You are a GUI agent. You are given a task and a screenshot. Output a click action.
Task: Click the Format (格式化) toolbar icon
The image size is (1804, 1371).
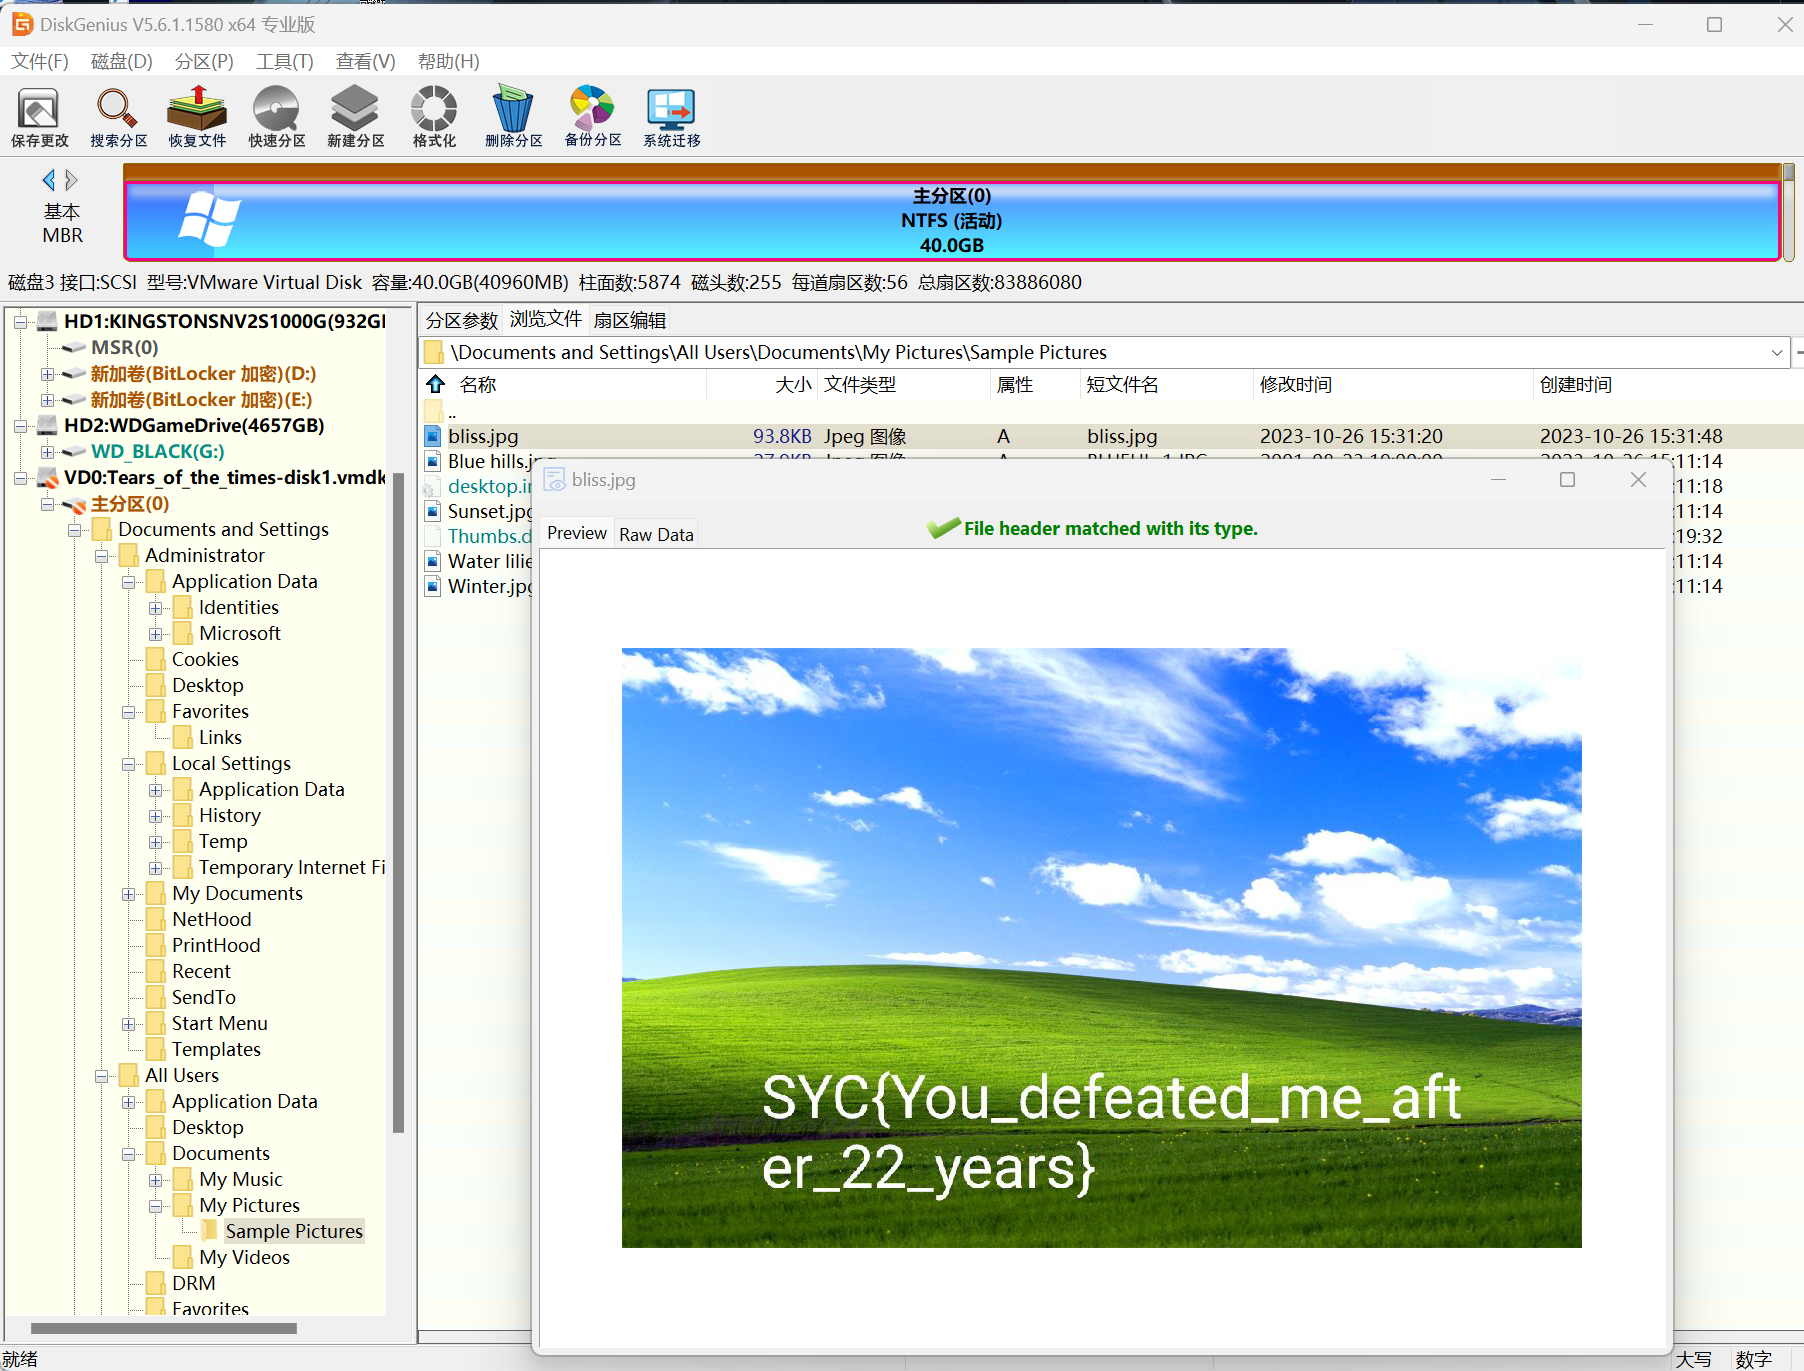[434, 117]
